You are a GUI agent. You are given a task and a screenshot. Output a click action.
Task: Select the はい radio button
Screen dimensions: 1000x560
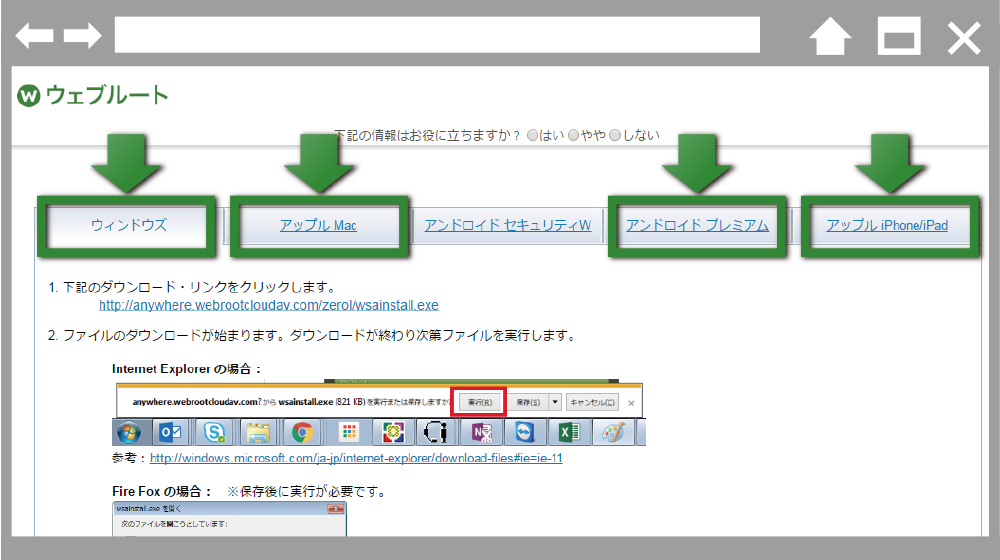[x=533, y=135]
